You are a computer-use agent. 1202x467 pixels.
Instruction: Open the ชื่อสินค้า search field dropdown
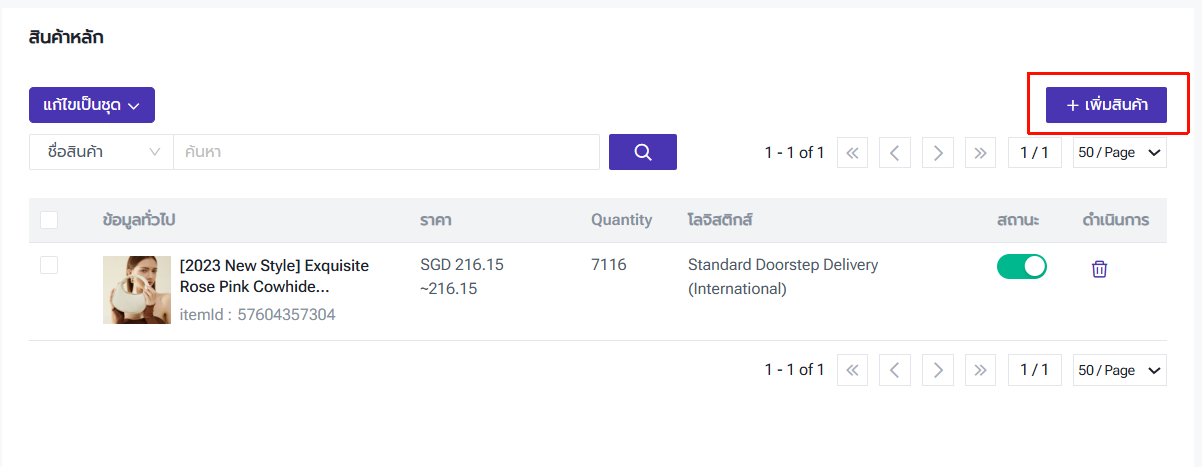(x=102, y=152)
